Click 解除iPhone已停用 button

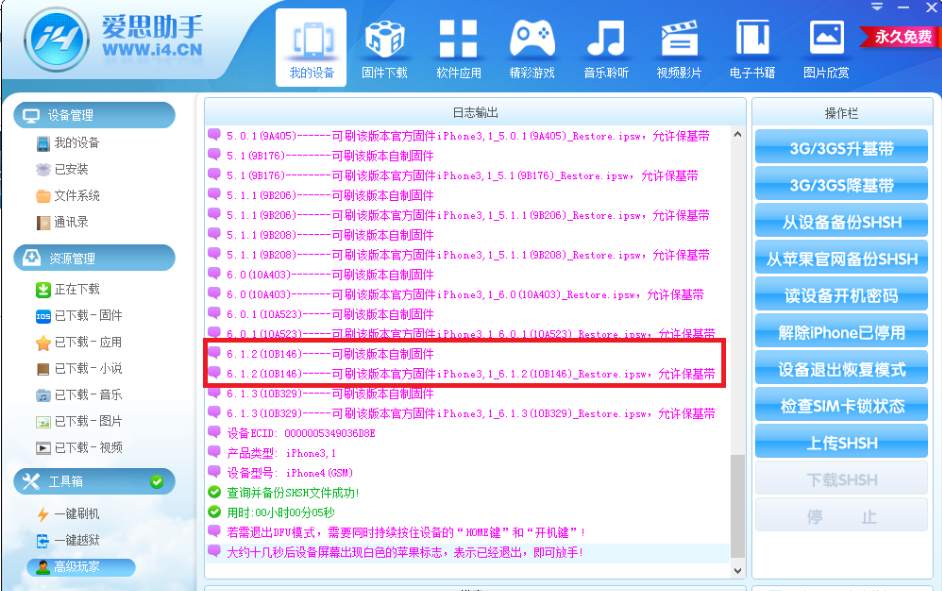click(841, 332)
